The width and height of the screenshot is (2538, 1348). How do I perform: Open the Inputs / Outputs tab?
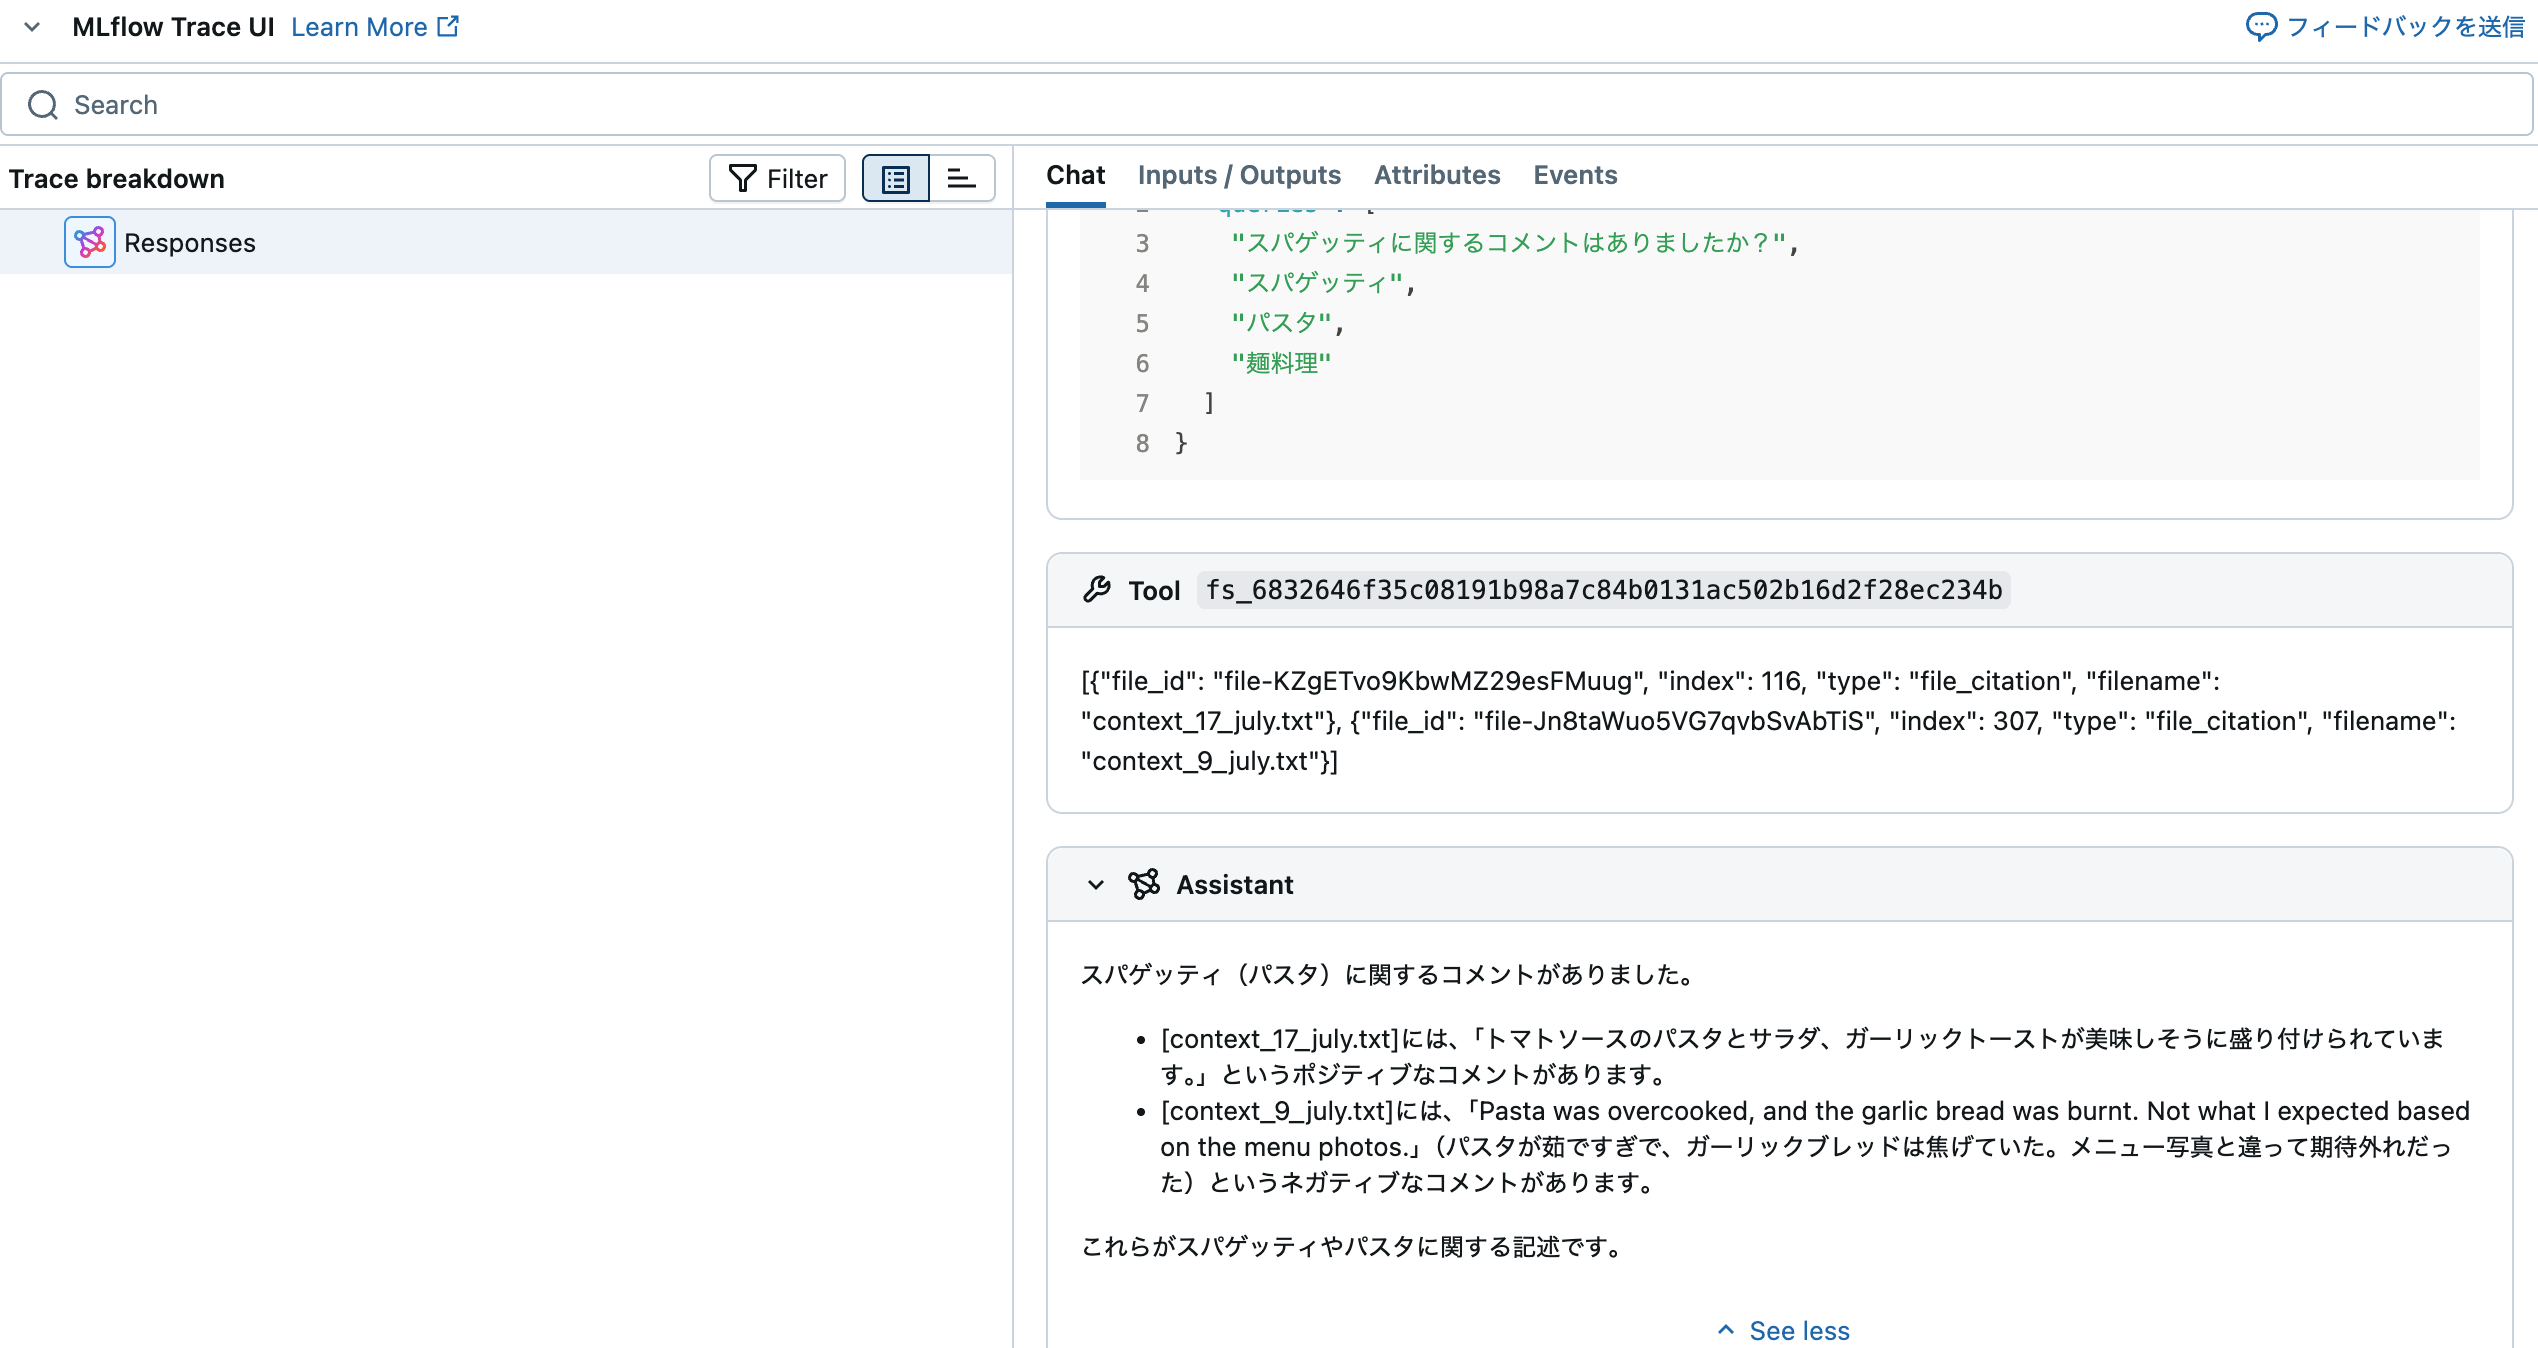tap(1239, 175)
